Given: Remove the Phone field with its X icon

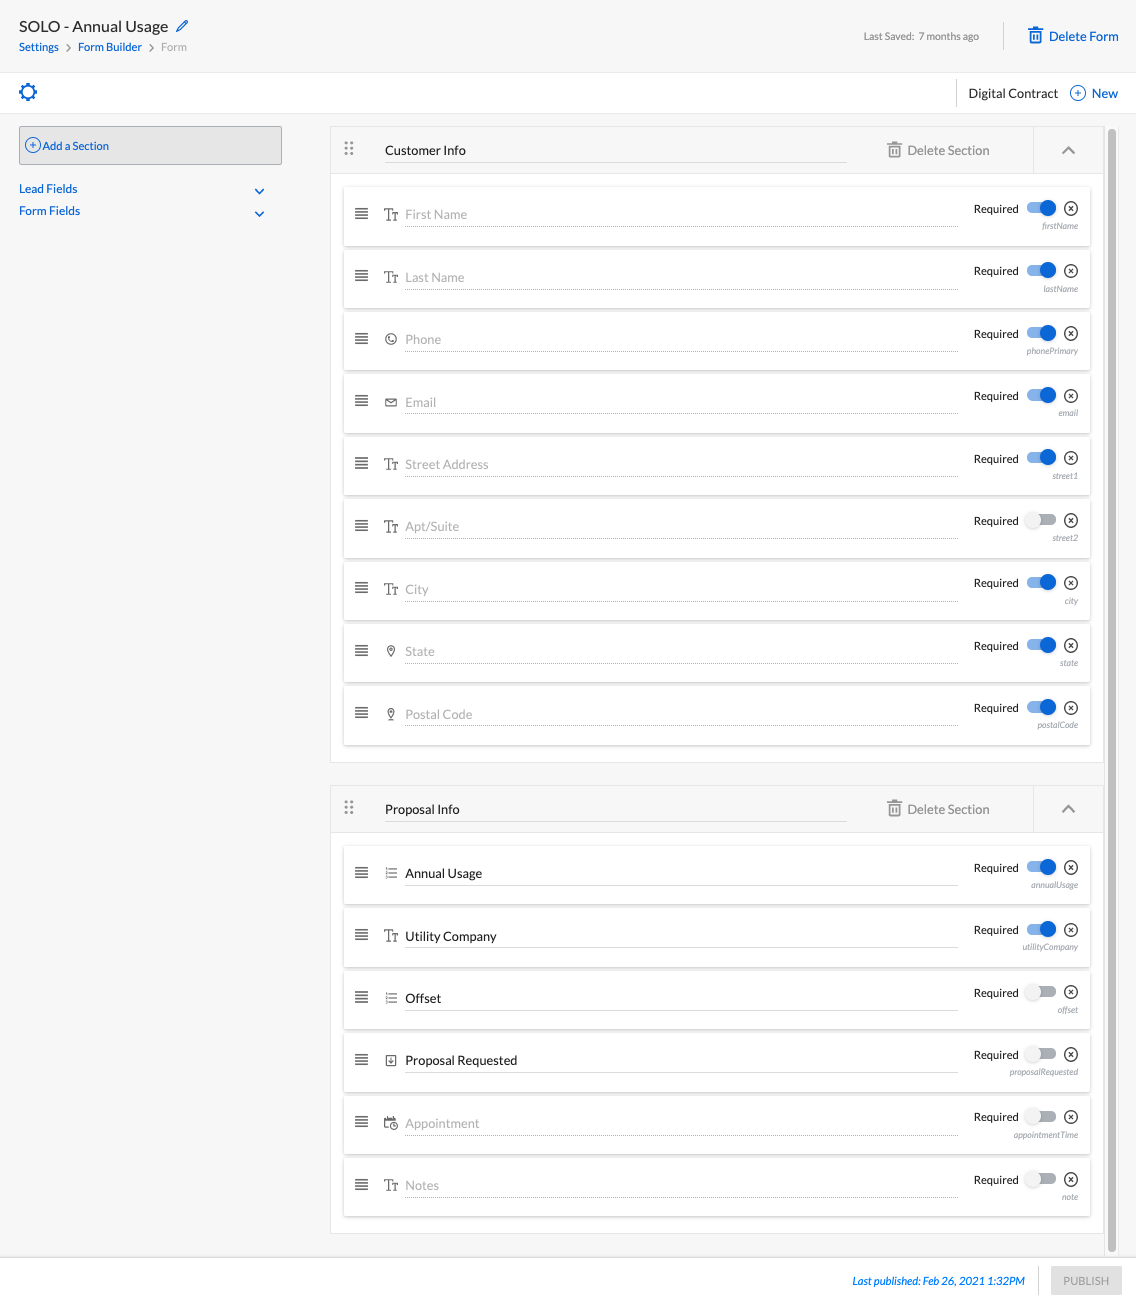Looking at the screenshot, I should (x=1071, y=334).
